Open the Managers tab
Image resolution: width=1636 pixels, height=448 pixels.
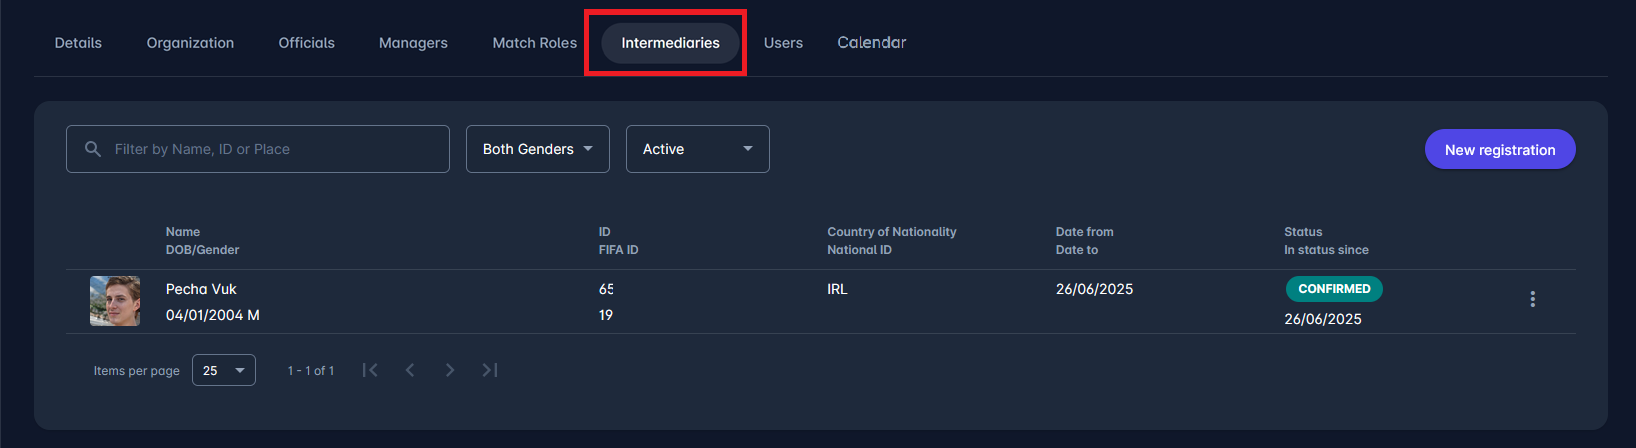pos(413,43)
